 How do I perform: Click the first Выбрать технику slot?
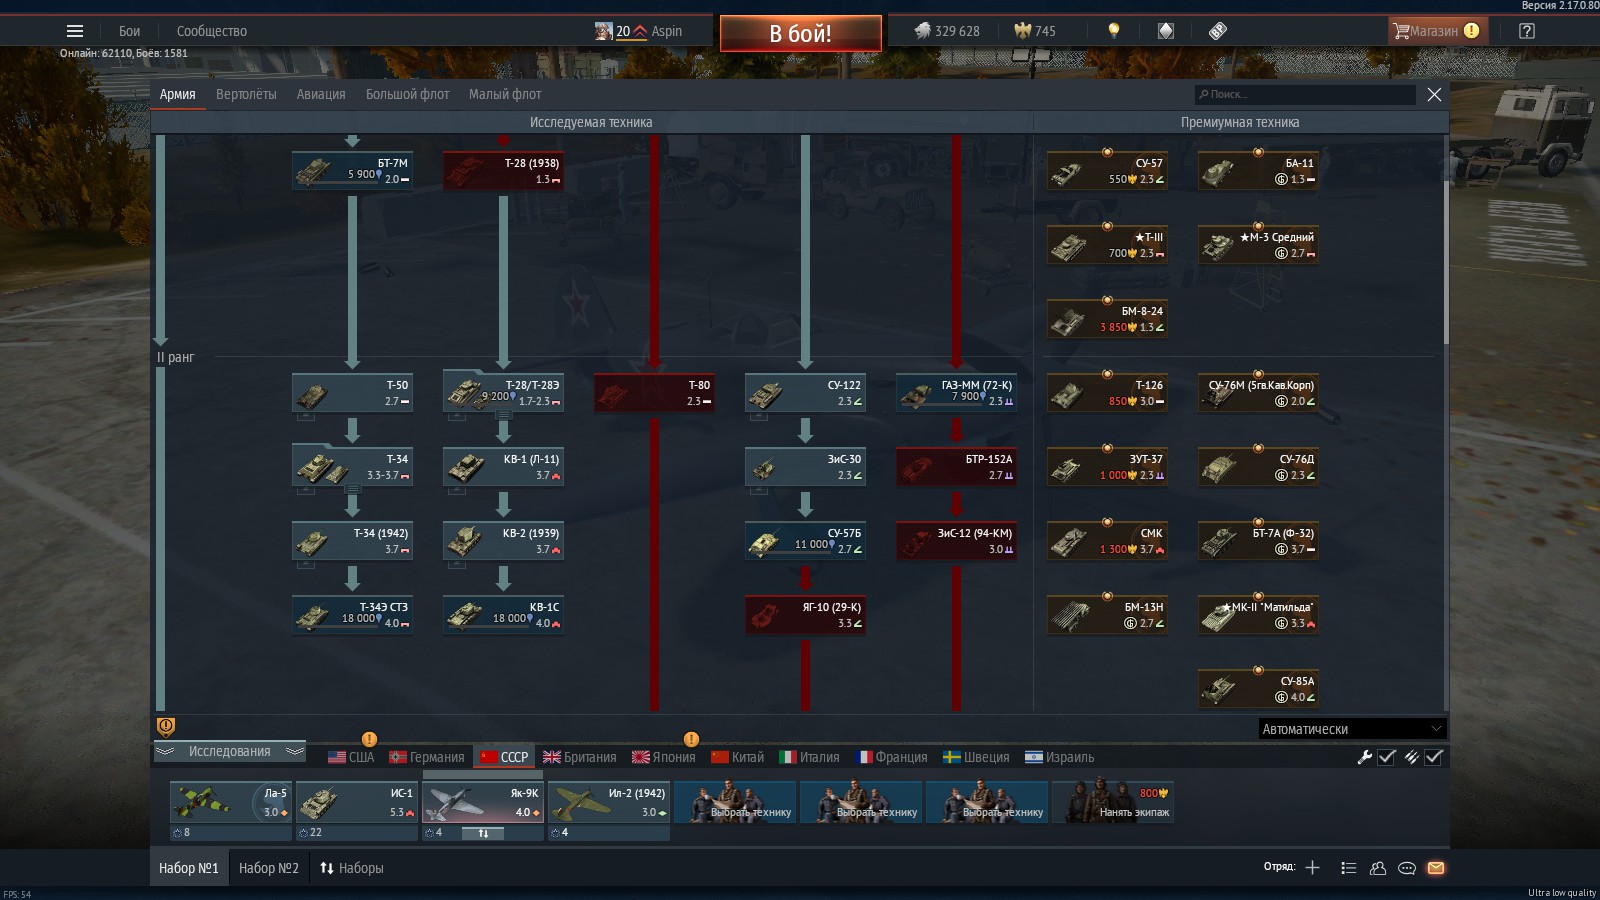click(x=735, y=802)
